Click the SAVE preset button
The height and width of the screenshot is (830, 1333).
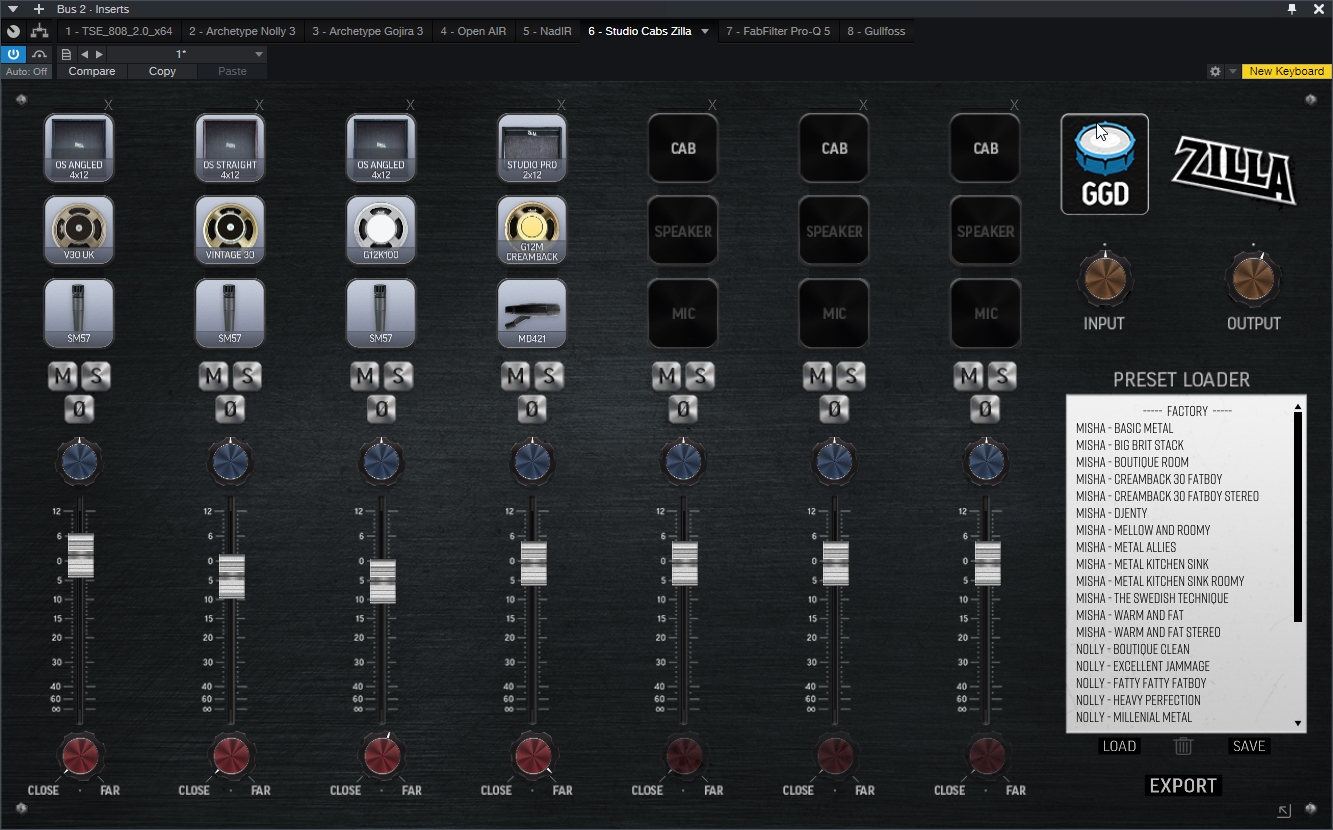point(1249,746)
